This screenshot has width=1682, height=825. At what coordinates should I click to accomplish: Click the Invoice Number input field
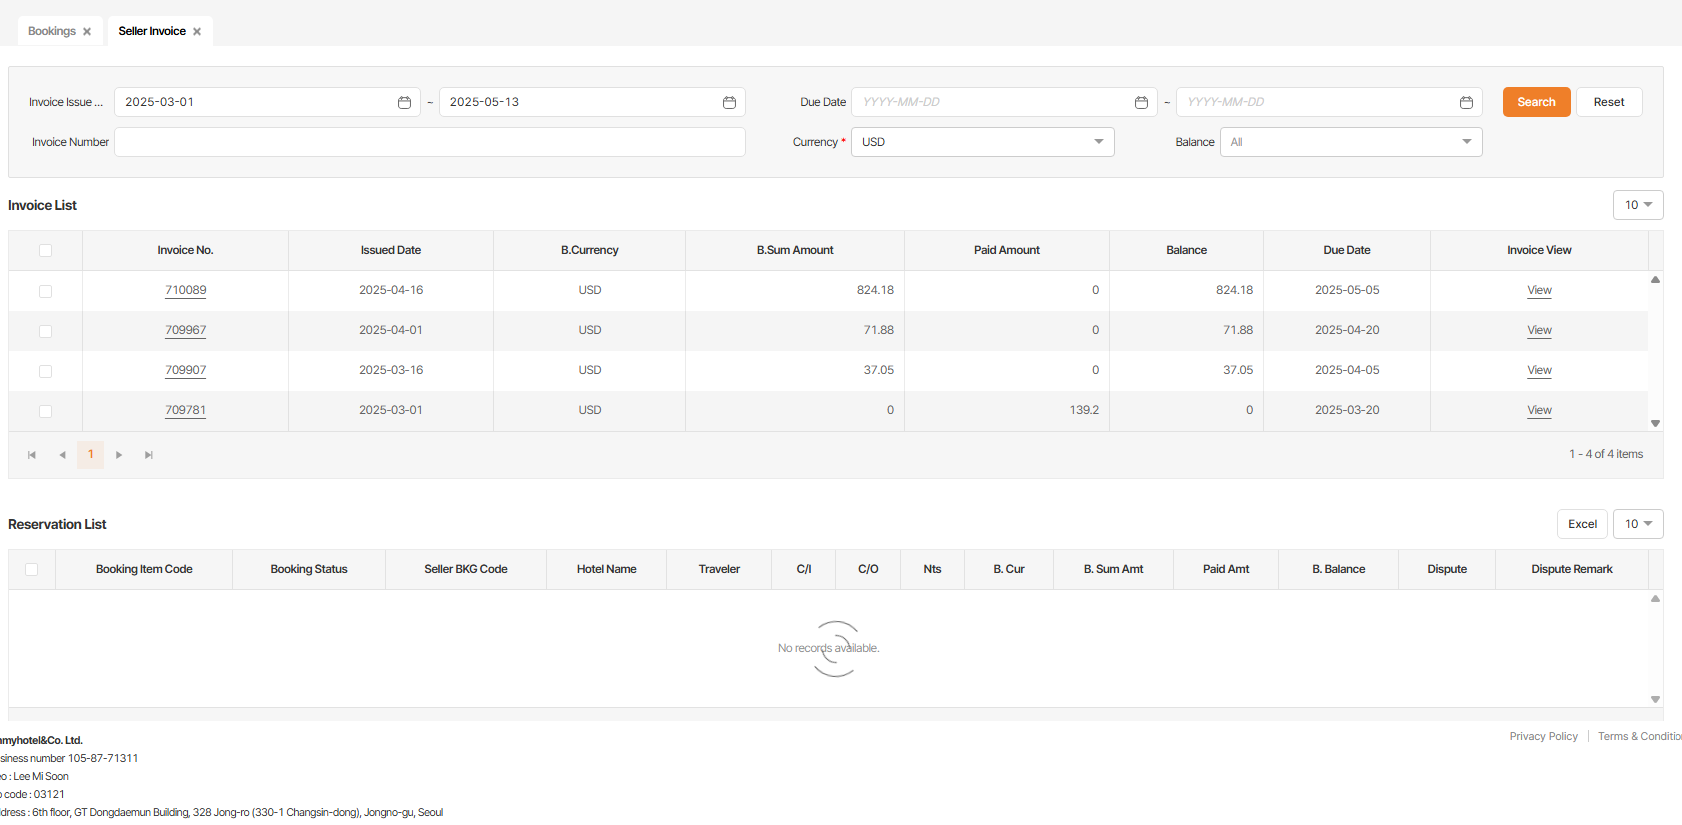pos(430,142)
